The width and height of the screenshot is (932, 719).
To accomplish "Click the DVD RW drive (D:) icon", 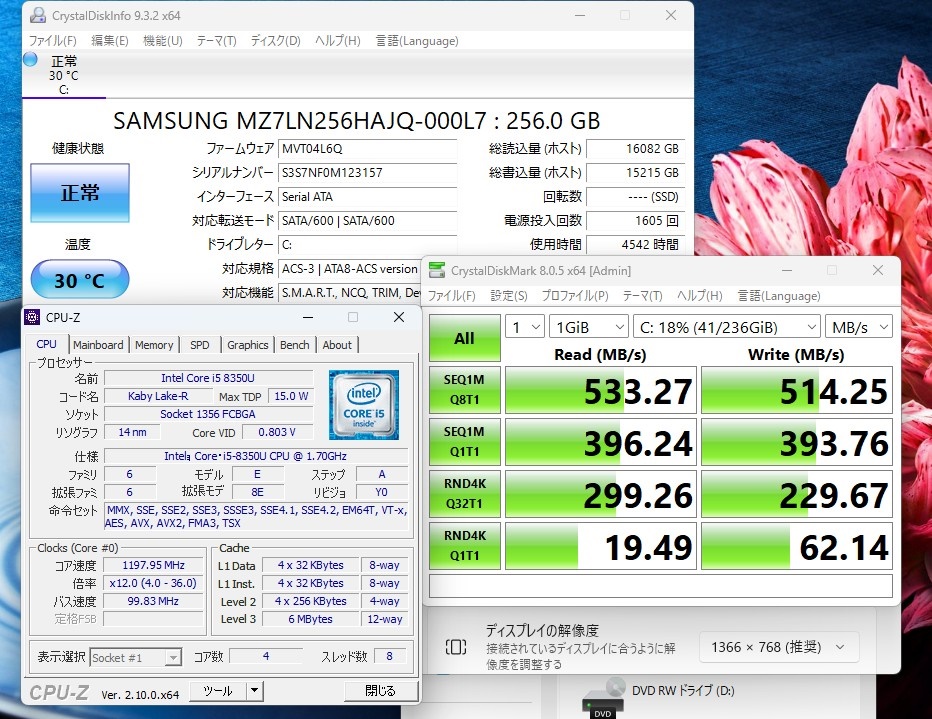I will pos(603,697).
